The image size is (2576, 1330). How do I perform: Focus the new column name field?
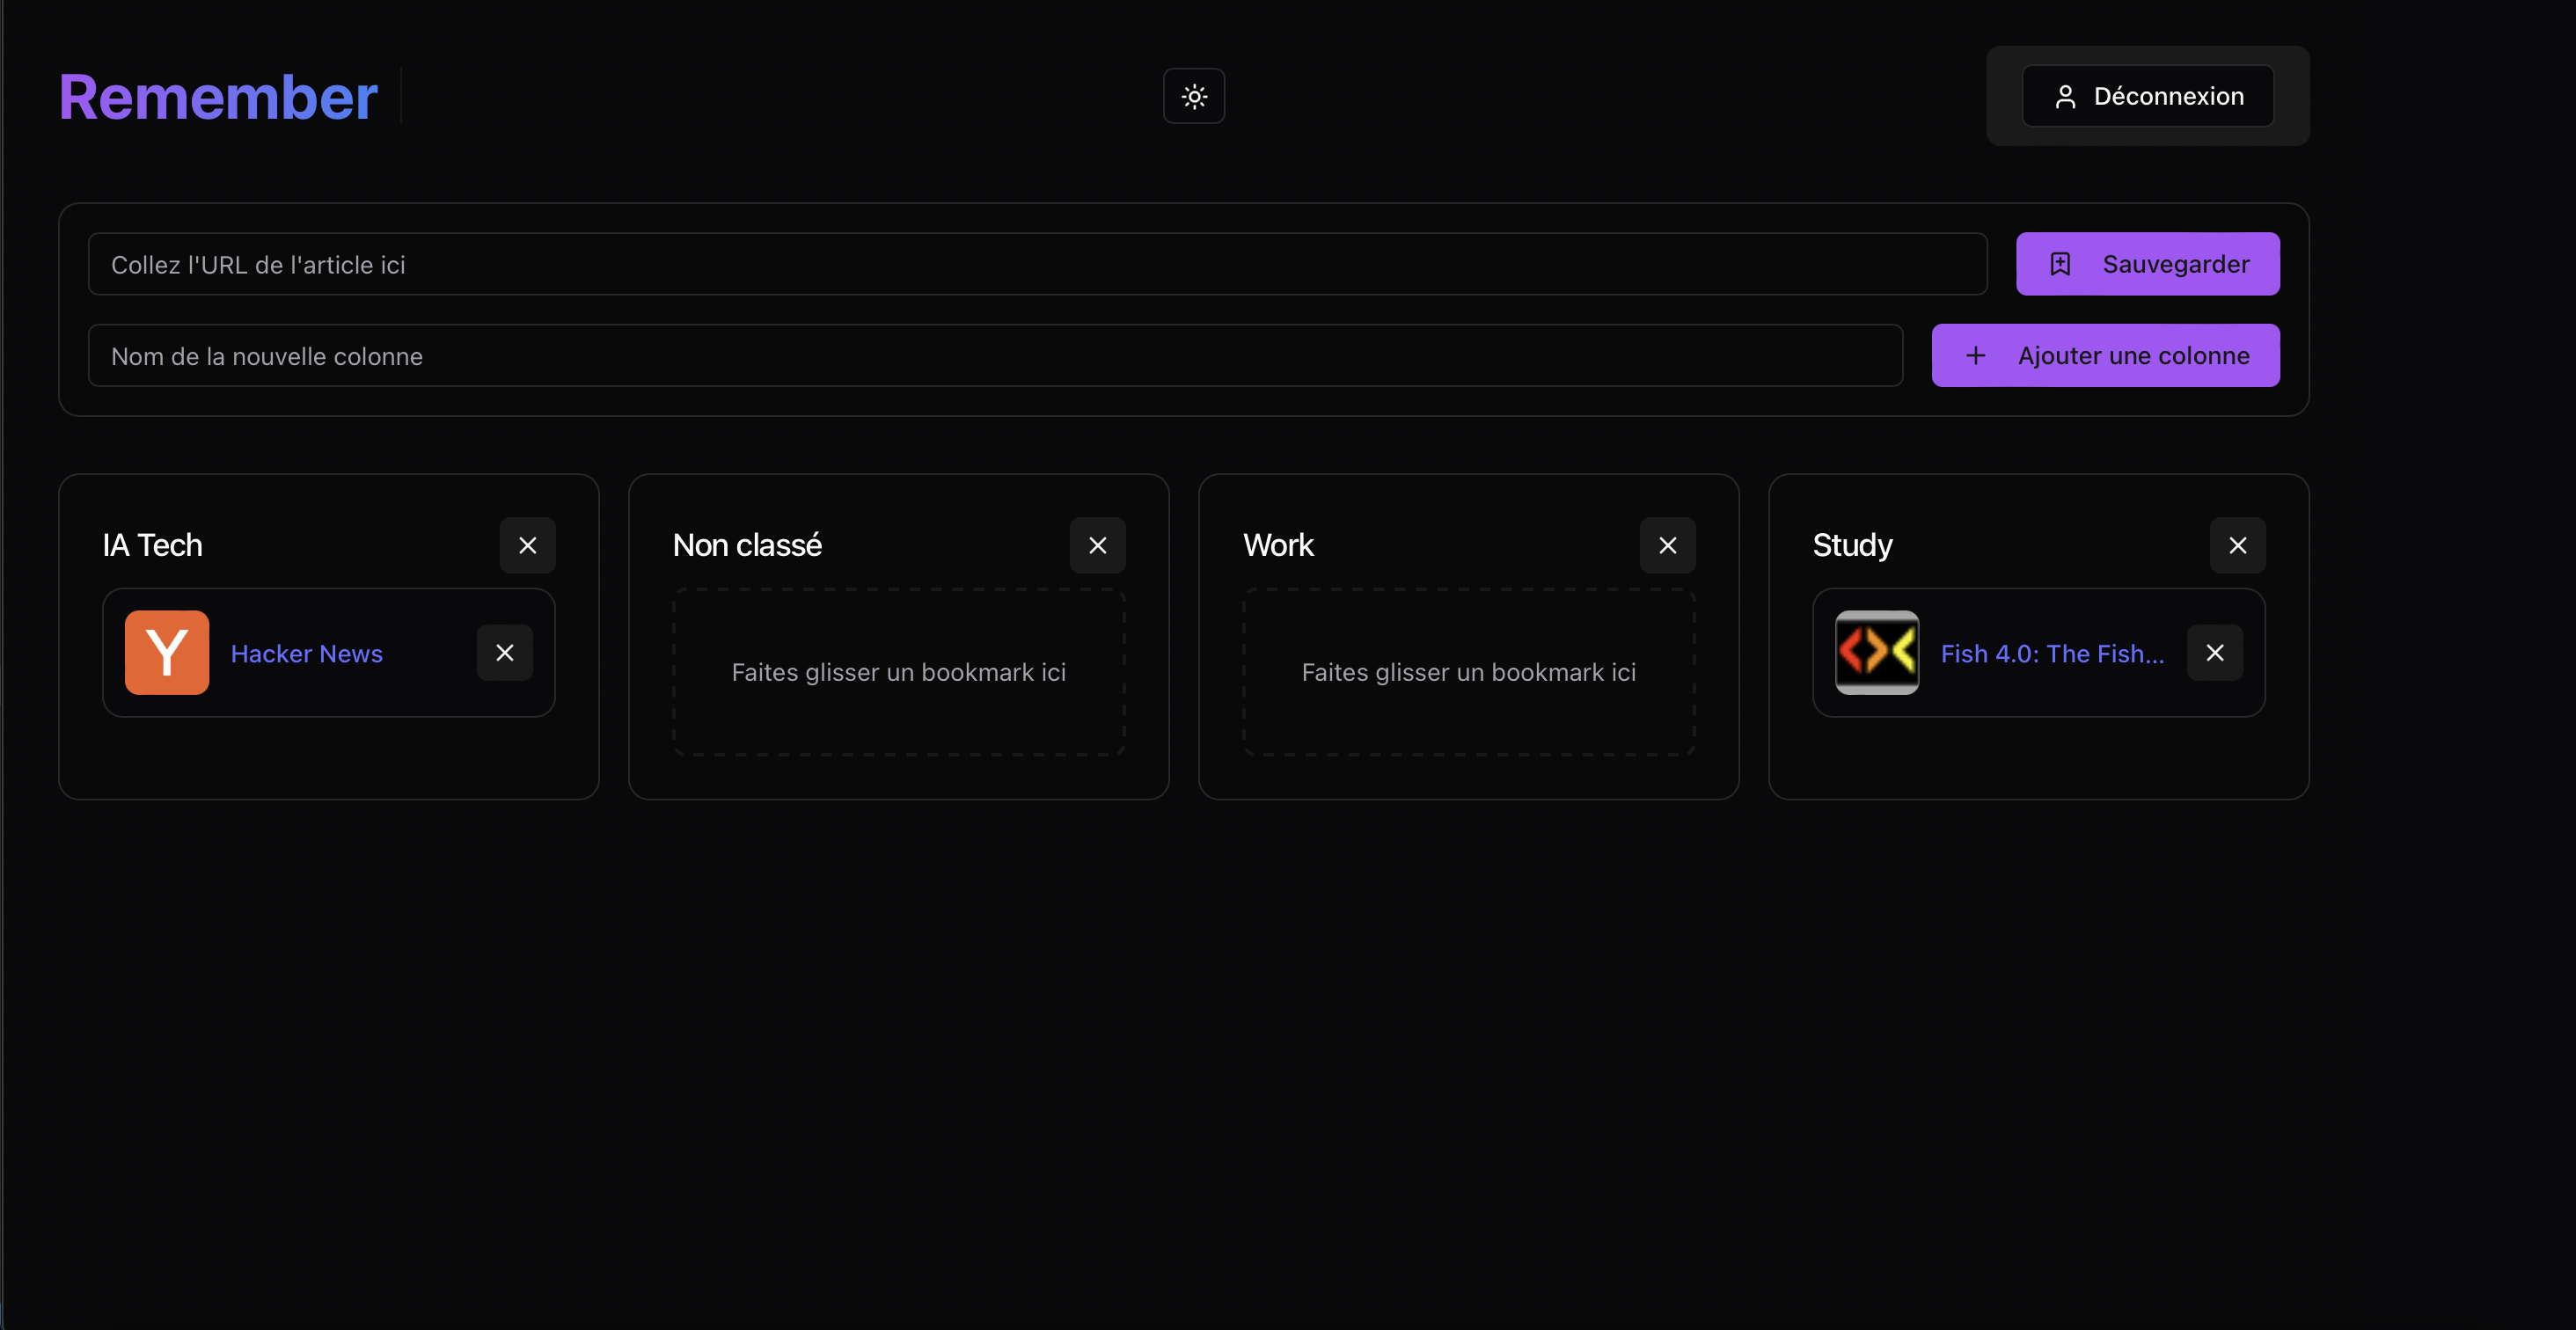[995, 355]
